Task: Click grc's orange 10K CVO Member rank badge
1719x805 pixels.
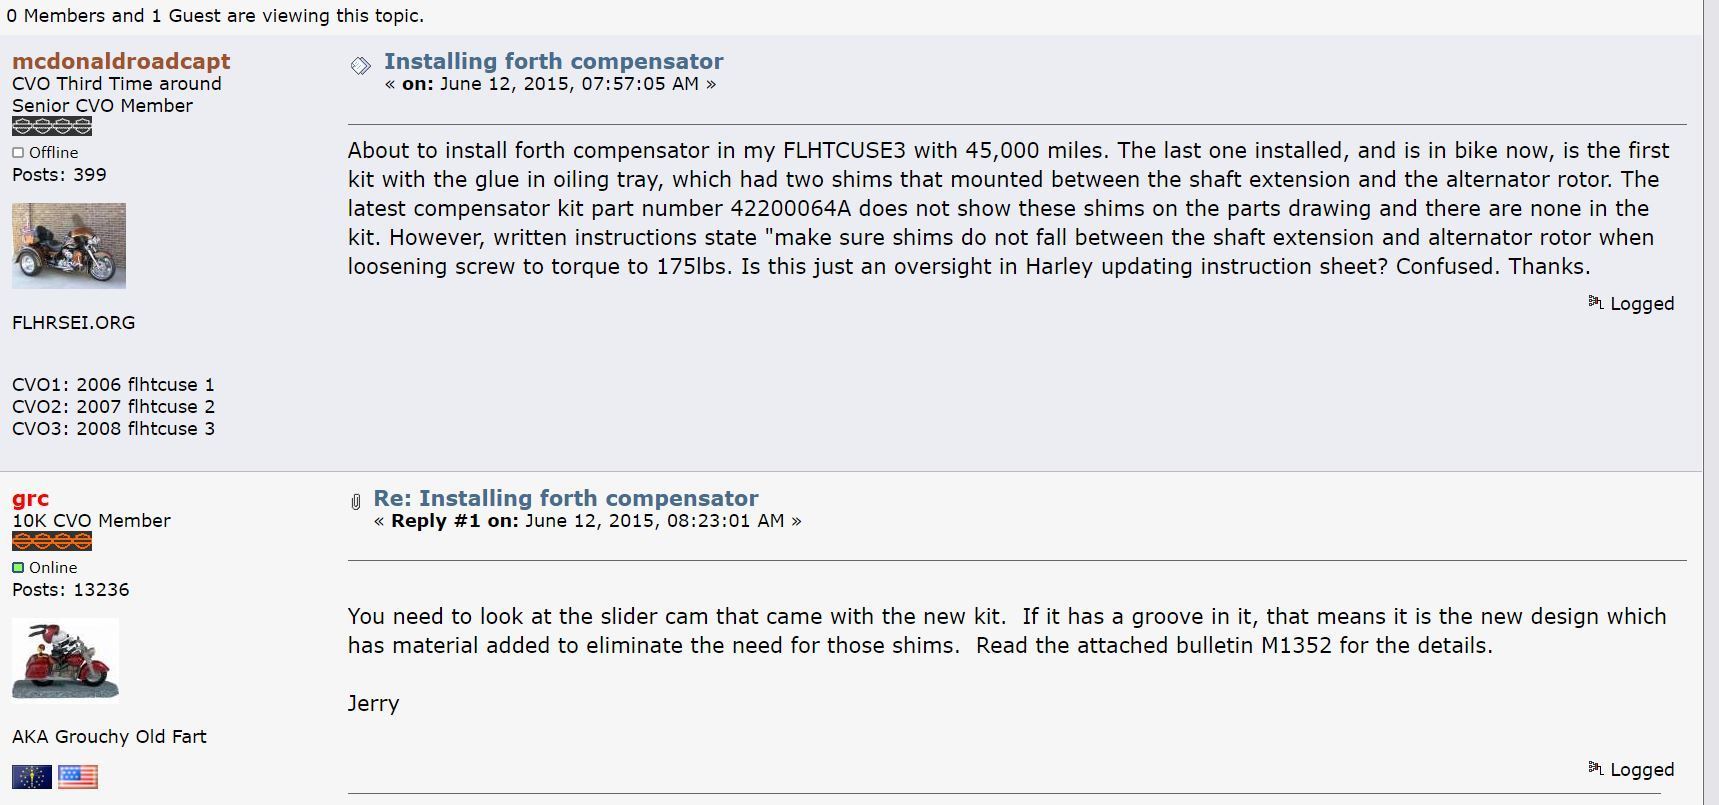Action: coord(52,542)
